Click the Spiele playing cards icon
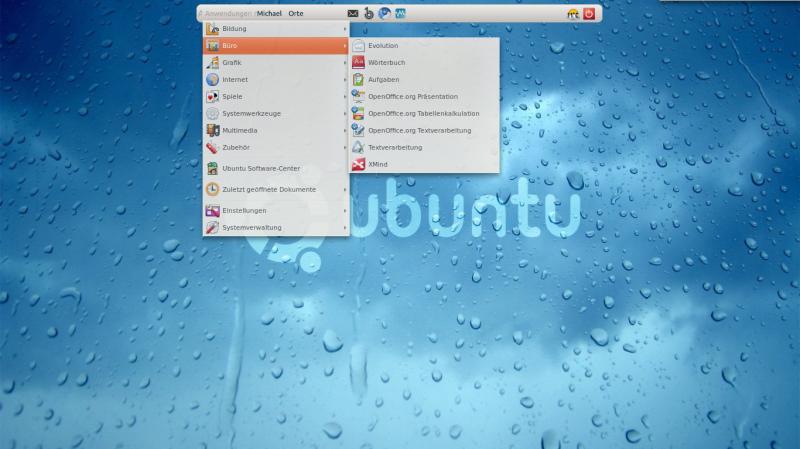800x449 pixels. [x=212, y=96]
